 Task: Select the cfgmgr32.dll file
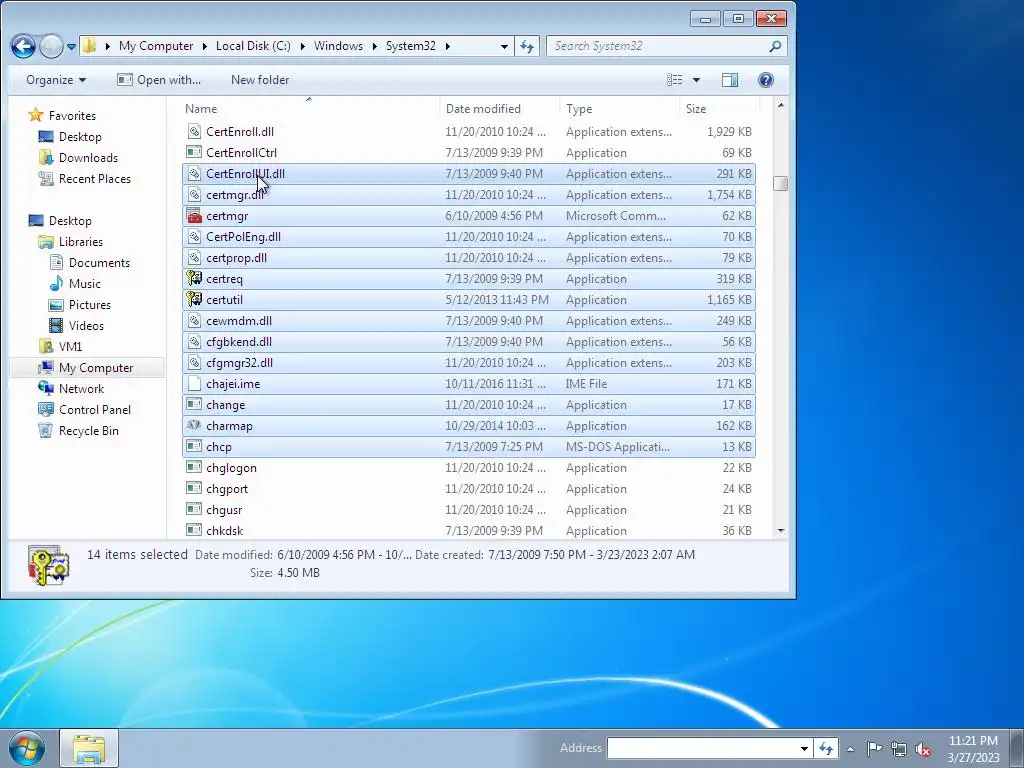coord(468,362)
